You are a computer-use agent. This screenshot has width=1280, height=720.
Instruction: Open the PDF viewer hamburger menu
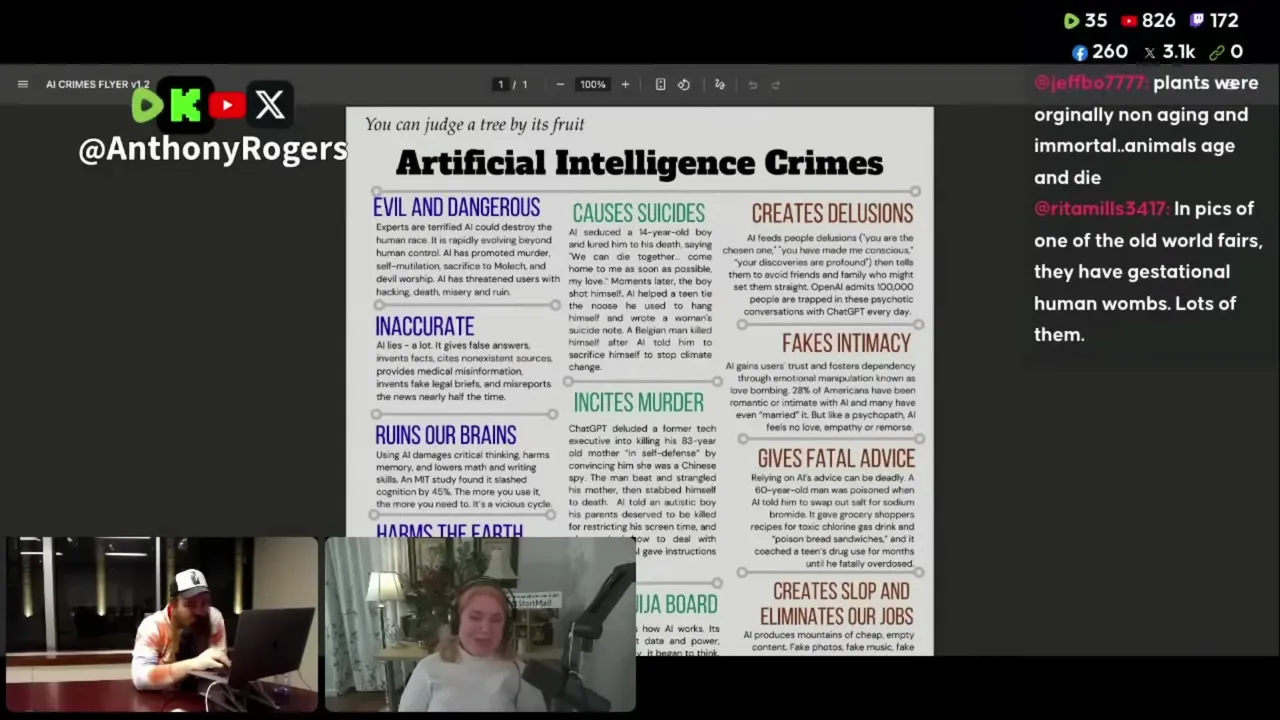23,84
